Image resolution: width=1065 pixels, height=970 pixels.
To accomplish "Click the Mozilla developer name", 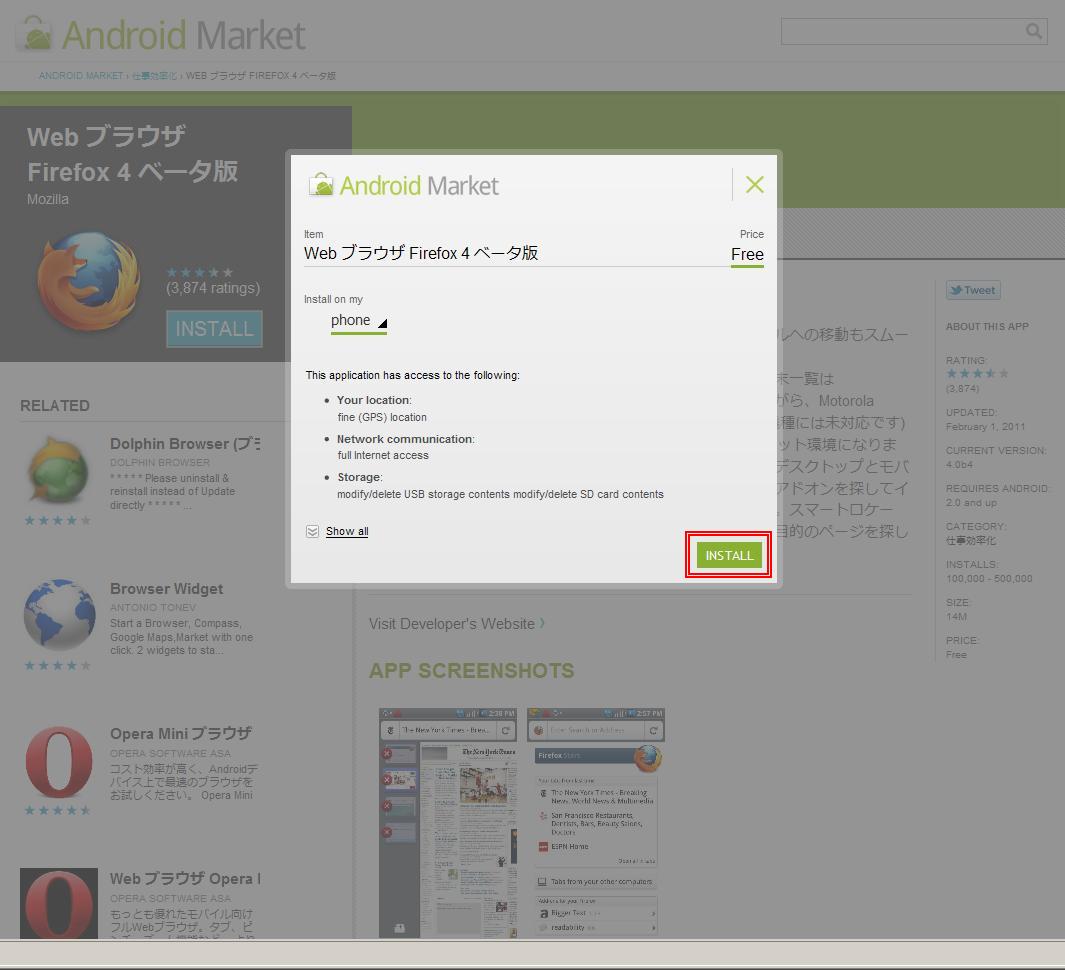I will point(48,199).
